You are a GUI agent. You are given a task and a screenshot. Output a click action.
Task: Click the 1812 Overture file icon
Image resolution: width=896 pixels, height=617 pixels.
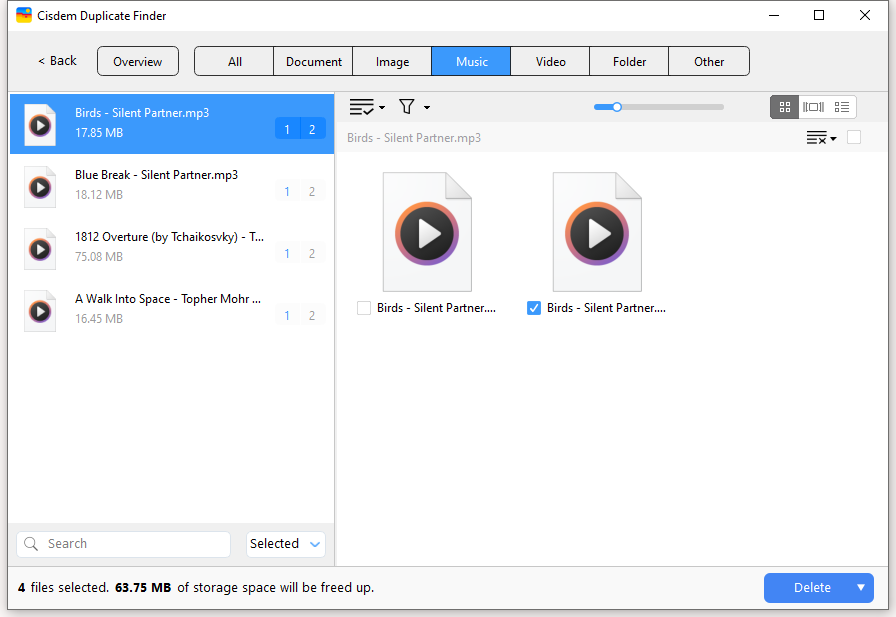(x=40, y=248)
